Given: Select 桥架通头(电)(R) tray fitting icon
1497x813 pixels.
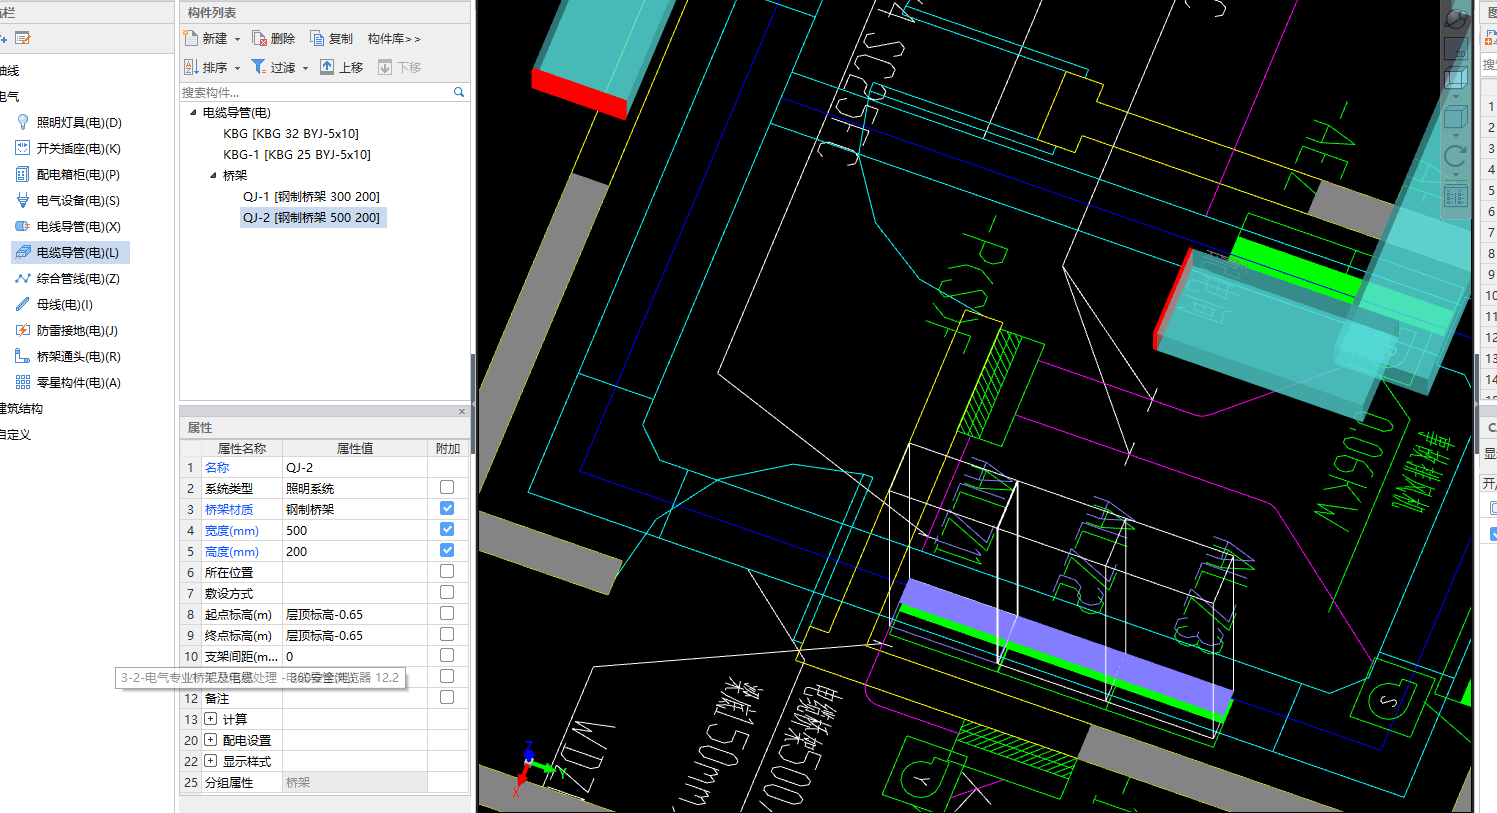Looking at the screenshot, I should tap(23, 356).
